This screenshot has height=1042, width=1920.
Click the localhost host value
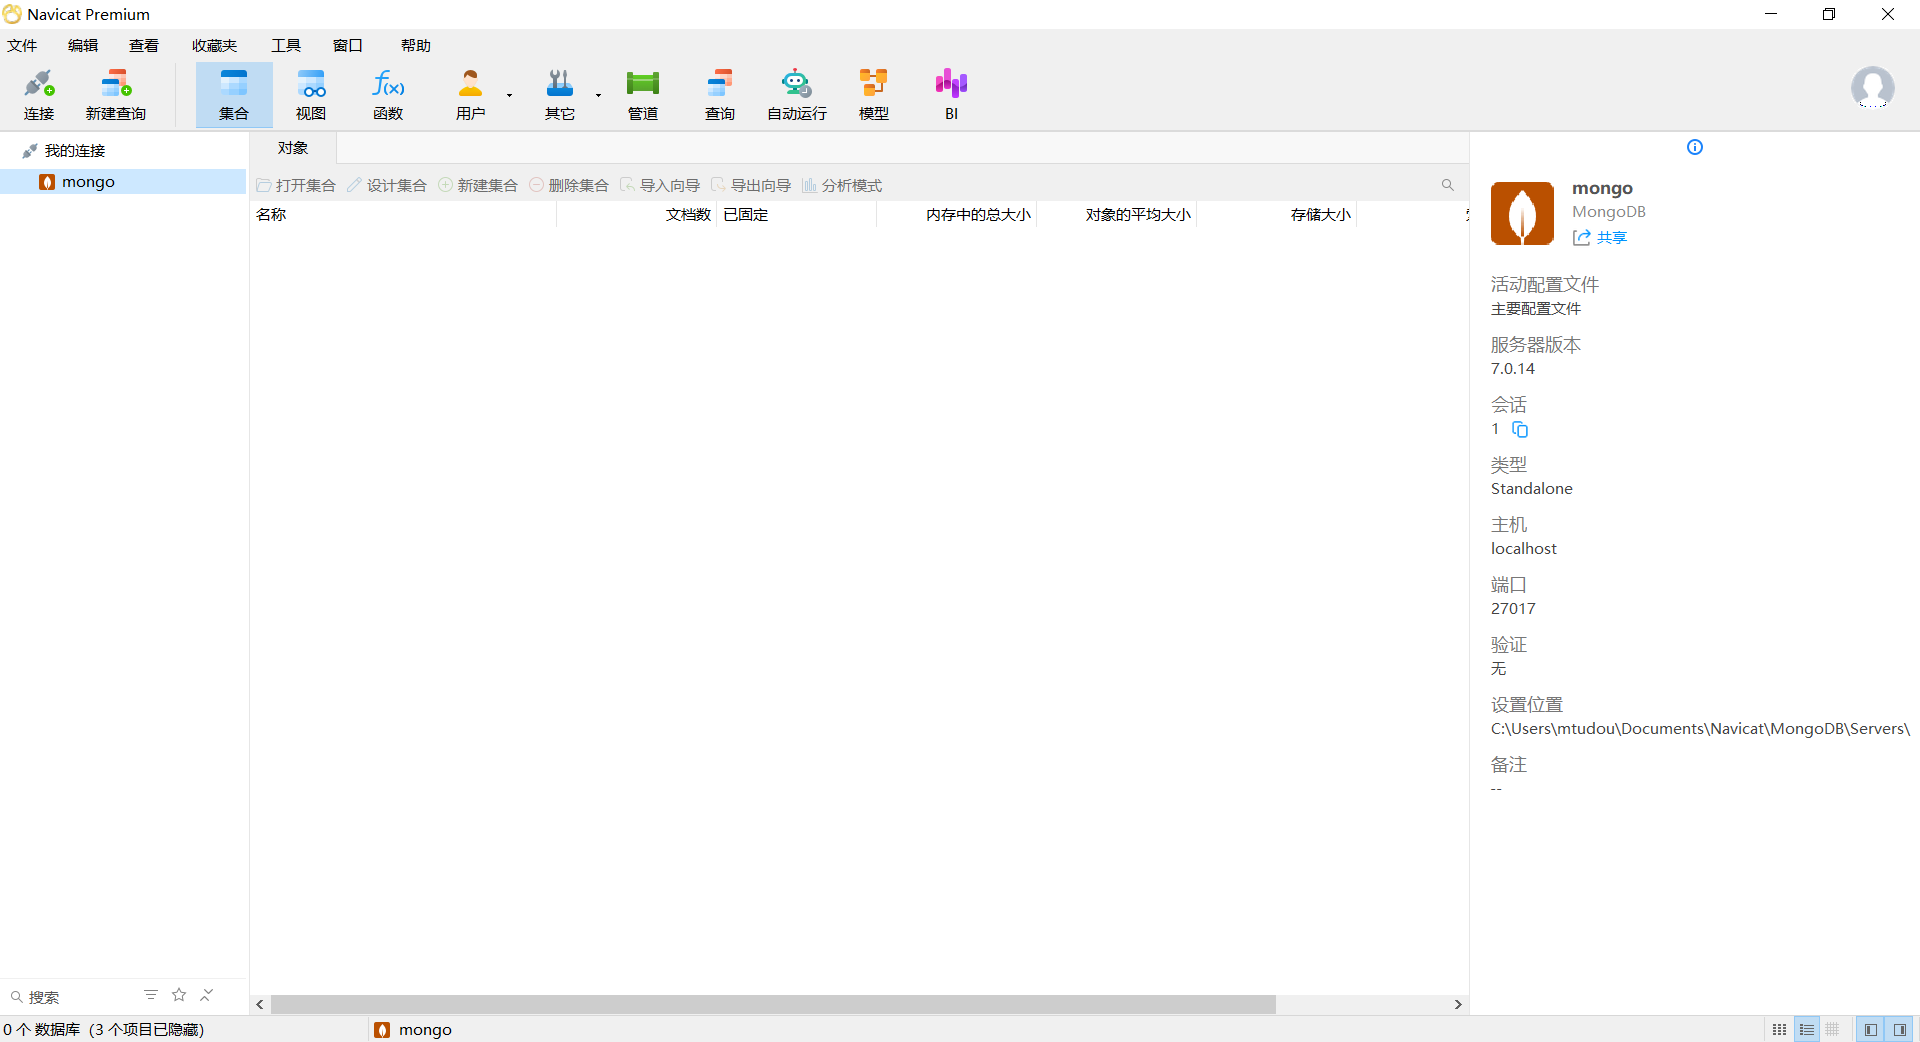1524,549
